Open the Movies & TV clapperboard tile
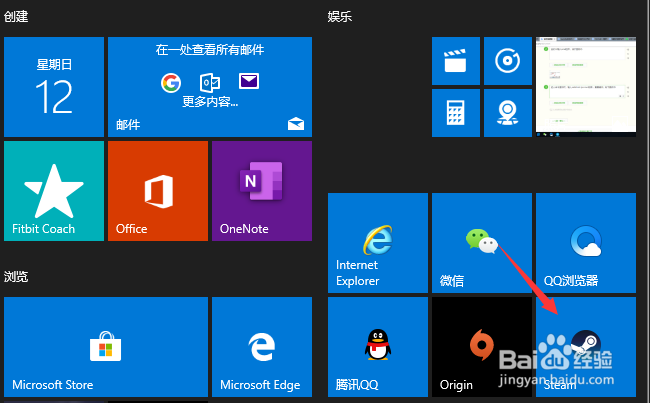Image resolution: width=650 pixels, height=403 pixels. click(x=456, y=61)
